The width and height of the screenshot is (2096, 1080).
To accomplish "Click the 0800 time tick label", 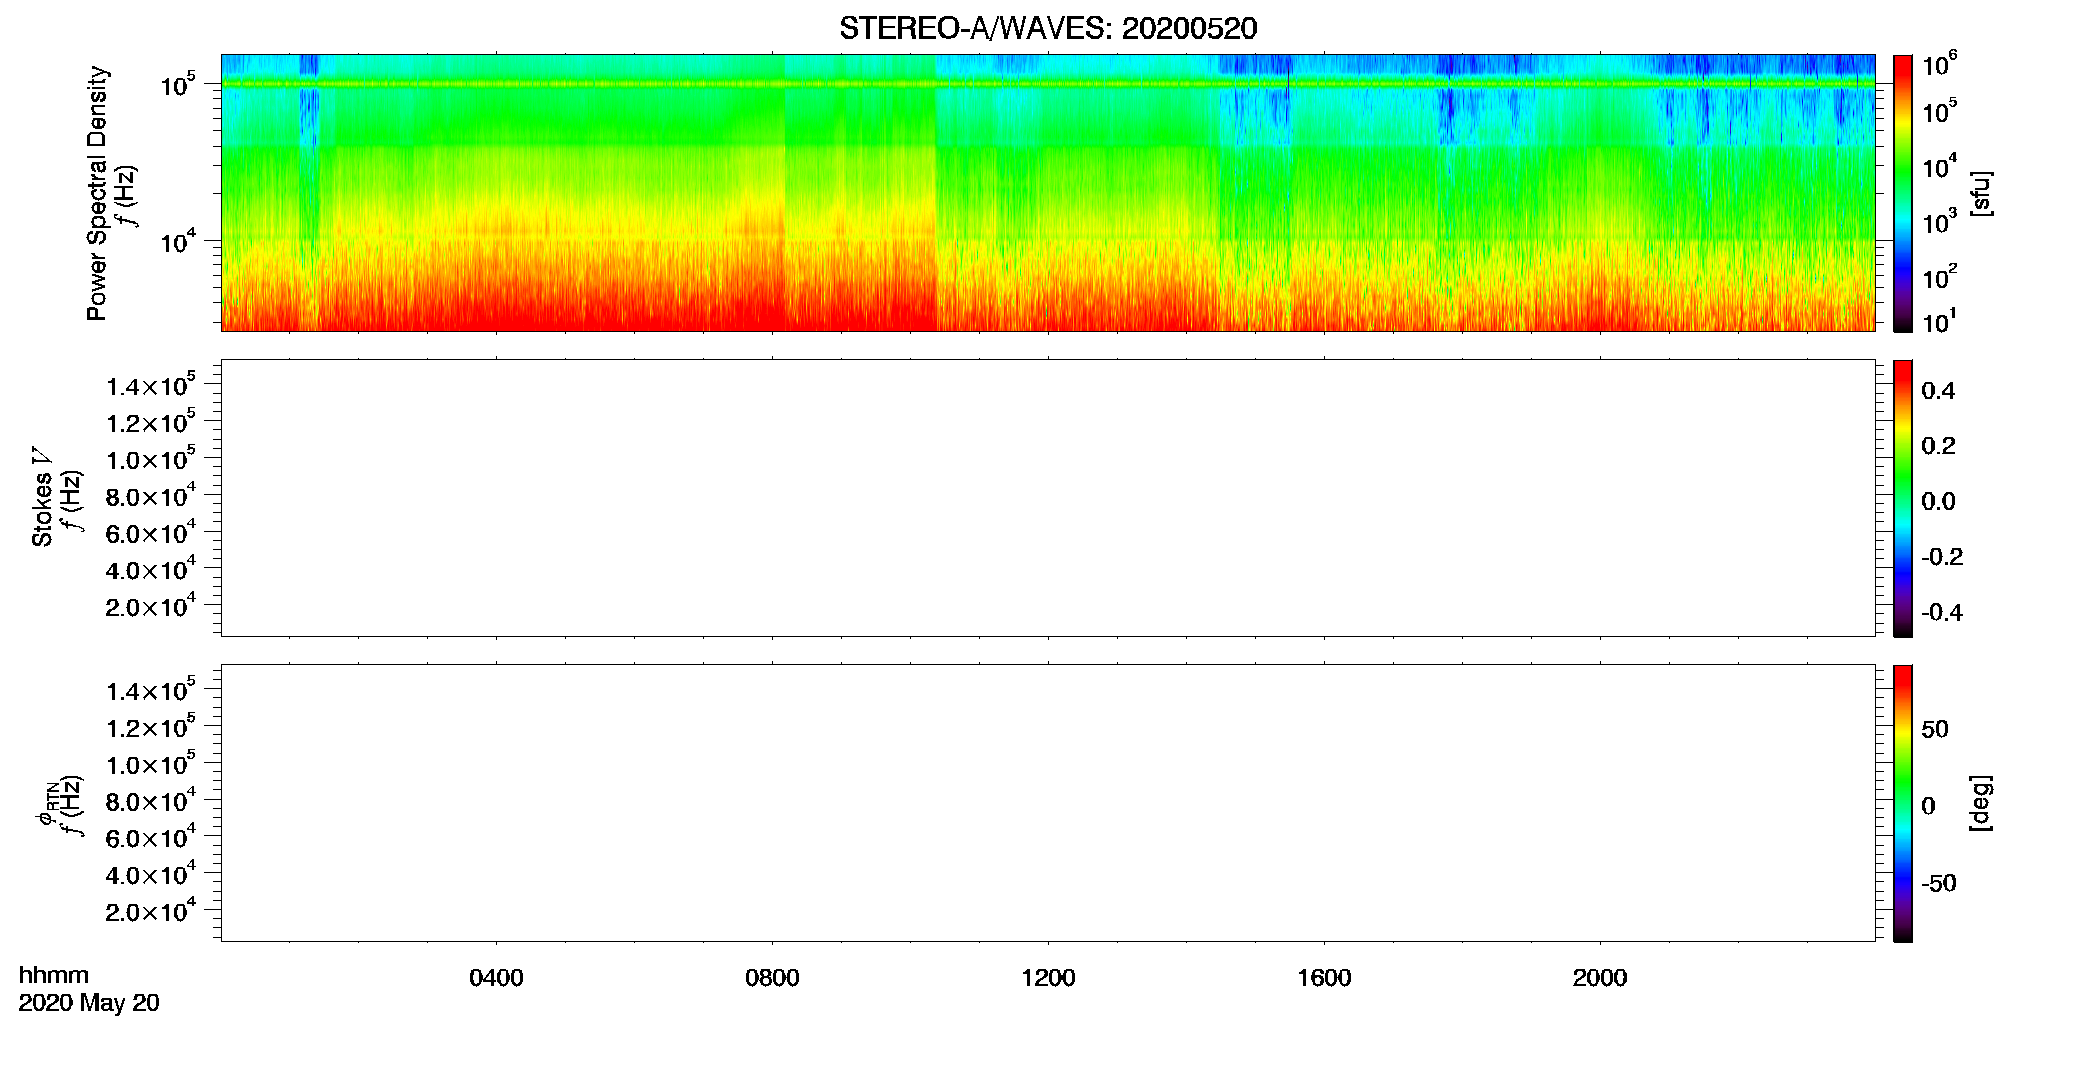I will (772, 978).
